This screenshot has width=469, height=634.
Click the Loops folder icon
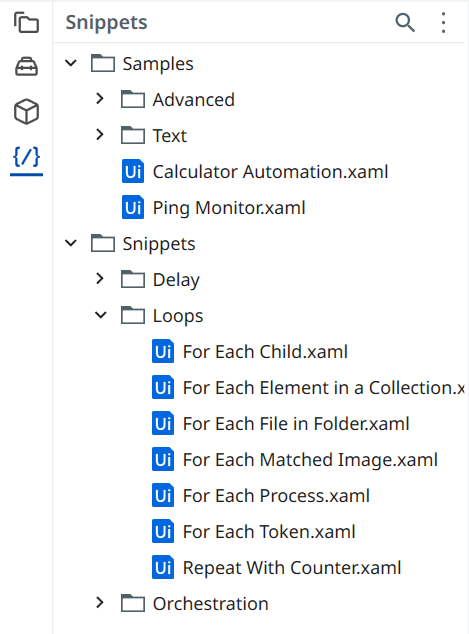[133, 315]
